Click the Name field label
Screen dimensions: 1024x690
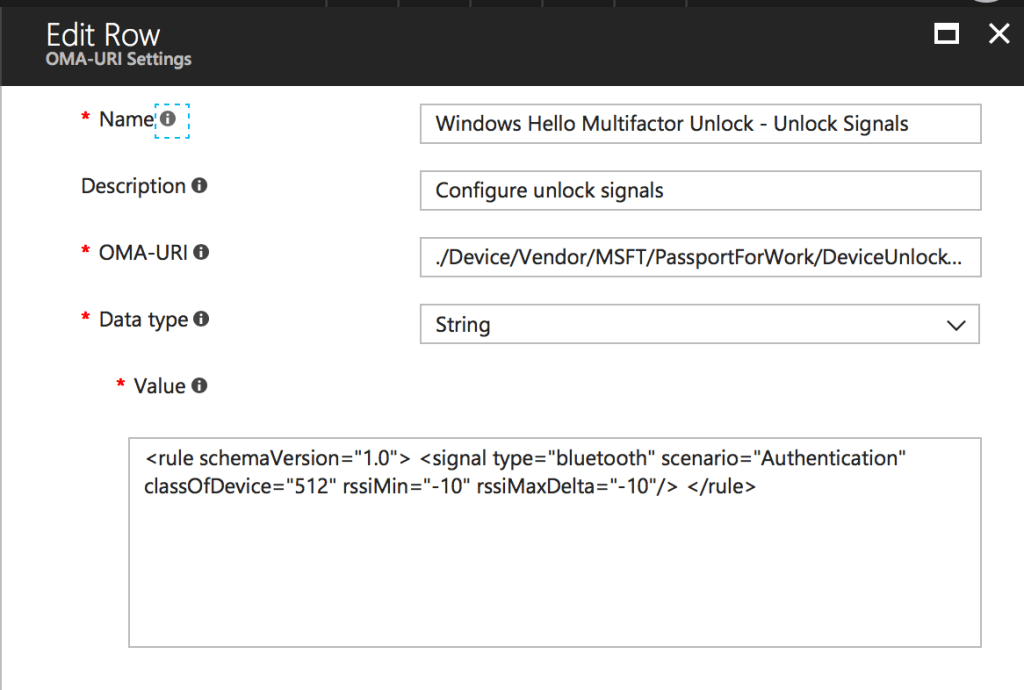(x=126, y=119)
